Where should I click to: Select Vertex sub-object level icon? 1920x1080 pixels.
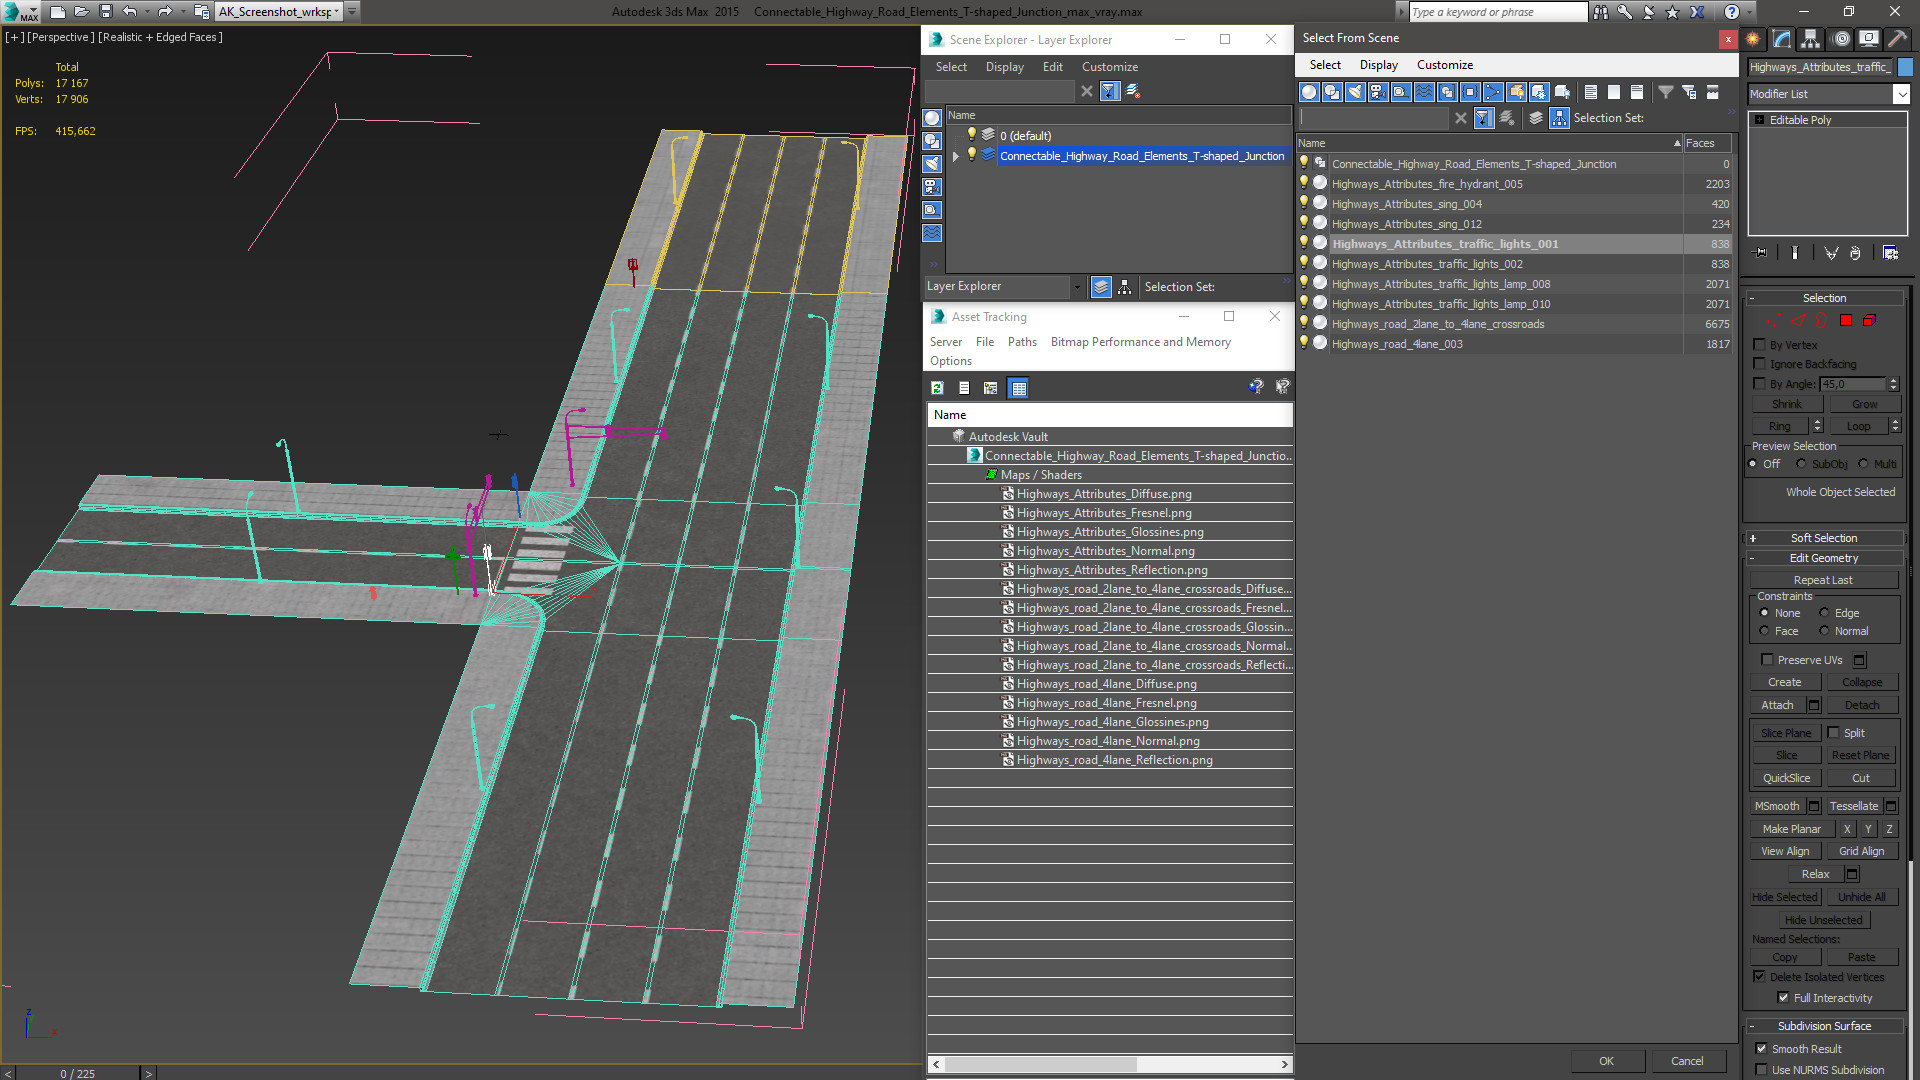[1773, 321]
